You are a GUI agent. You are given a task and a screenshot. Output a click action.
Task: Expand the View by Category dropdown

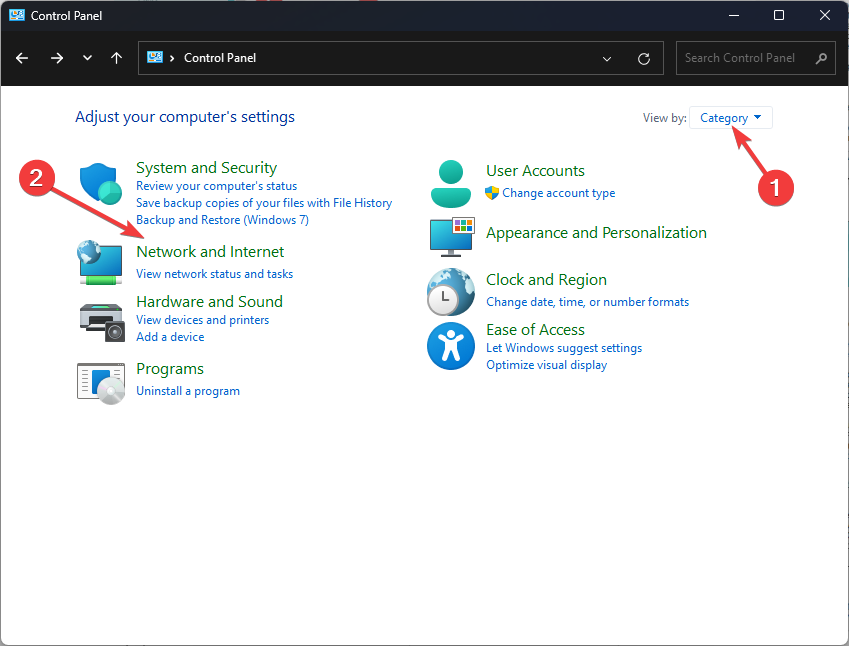[730, 118]
